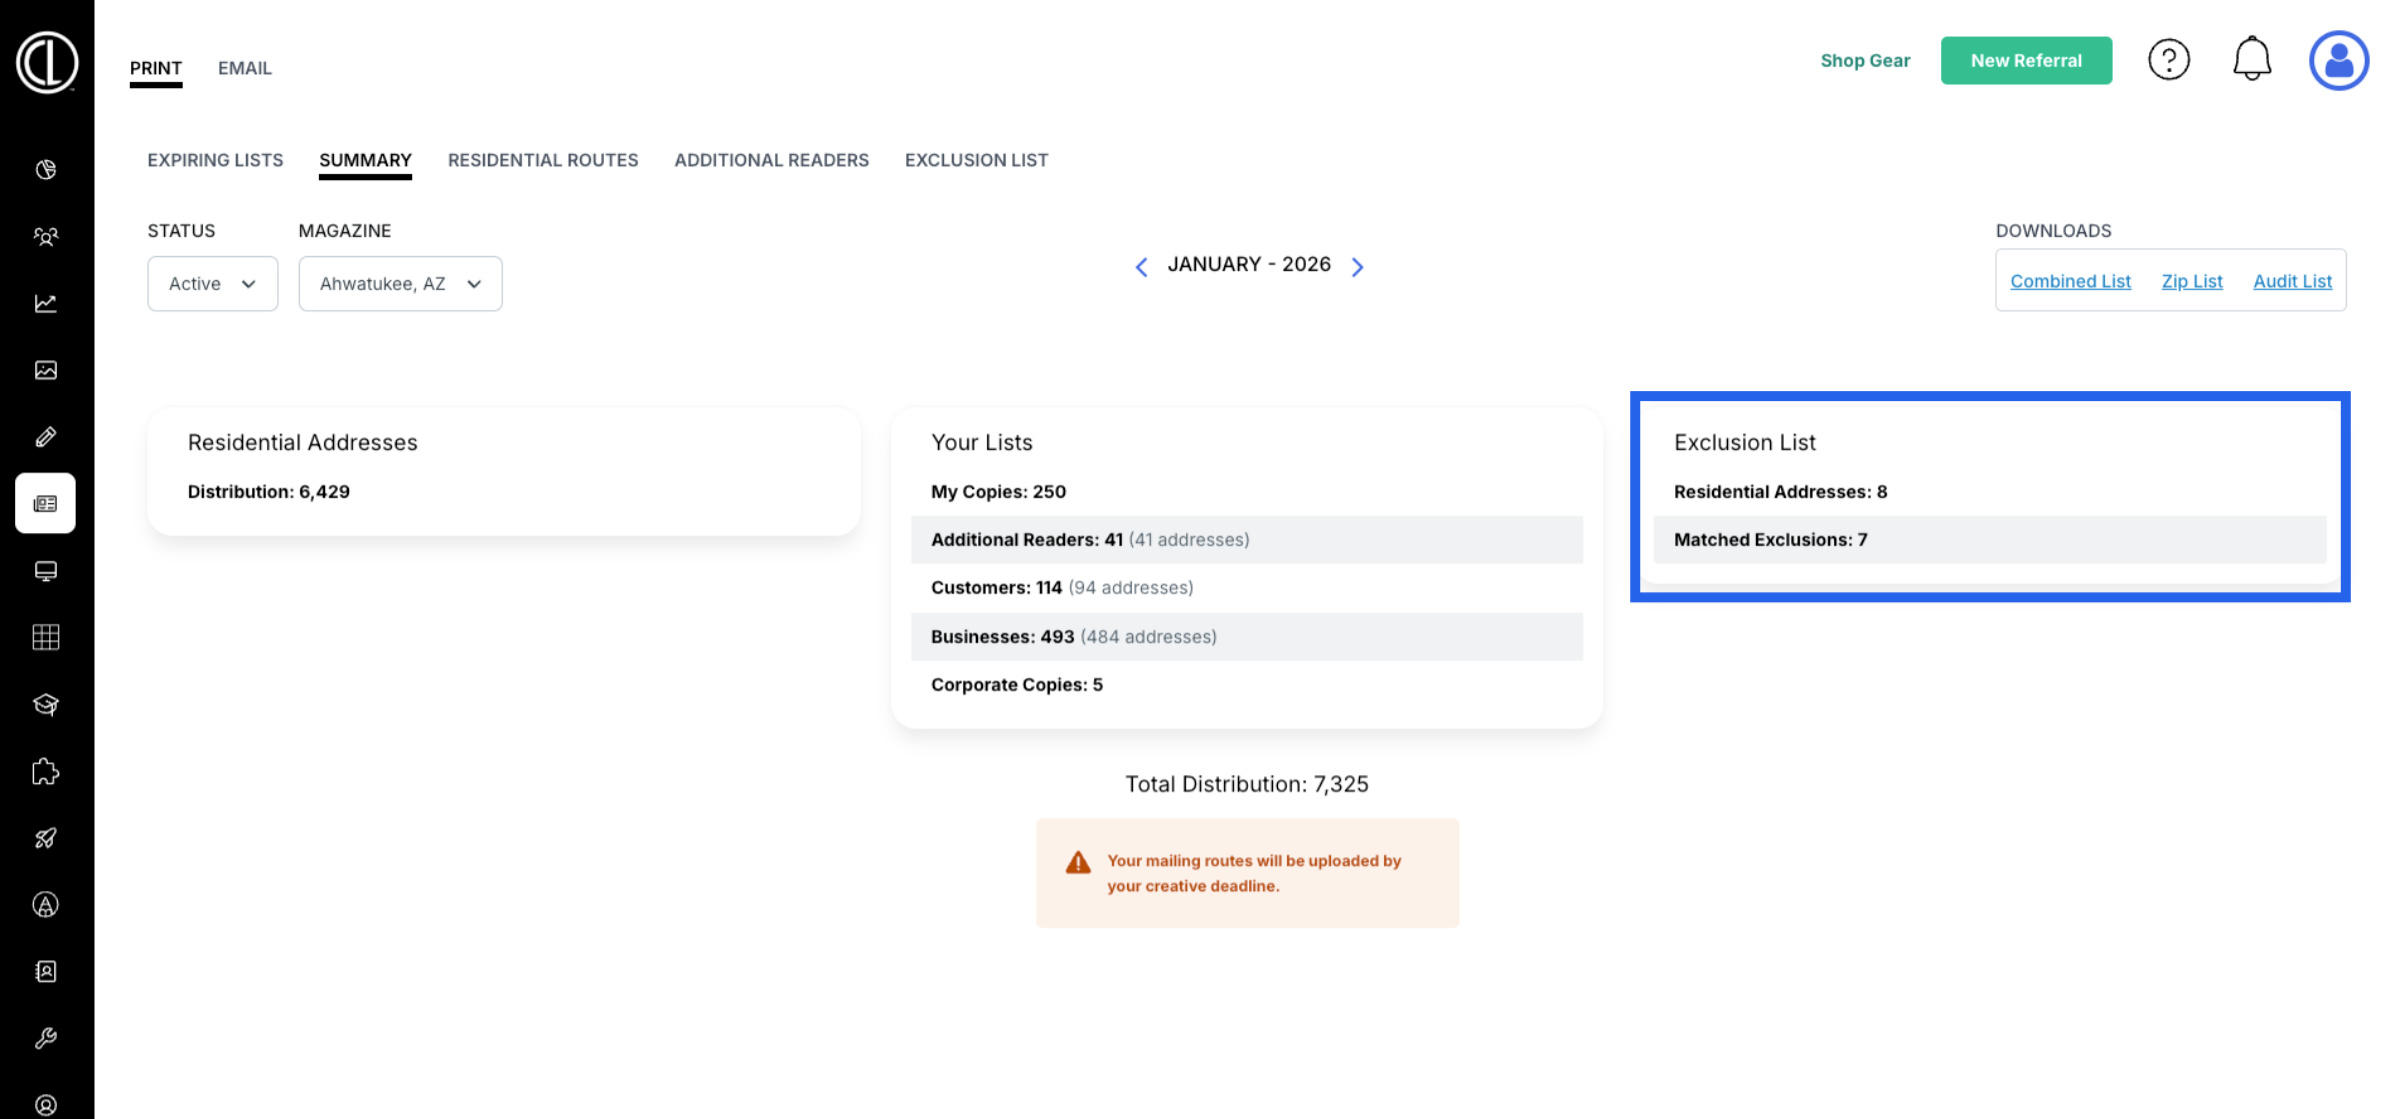2400x1119 pixels.
Task: Open the line chart reports icon
Action: coord(46,303)
